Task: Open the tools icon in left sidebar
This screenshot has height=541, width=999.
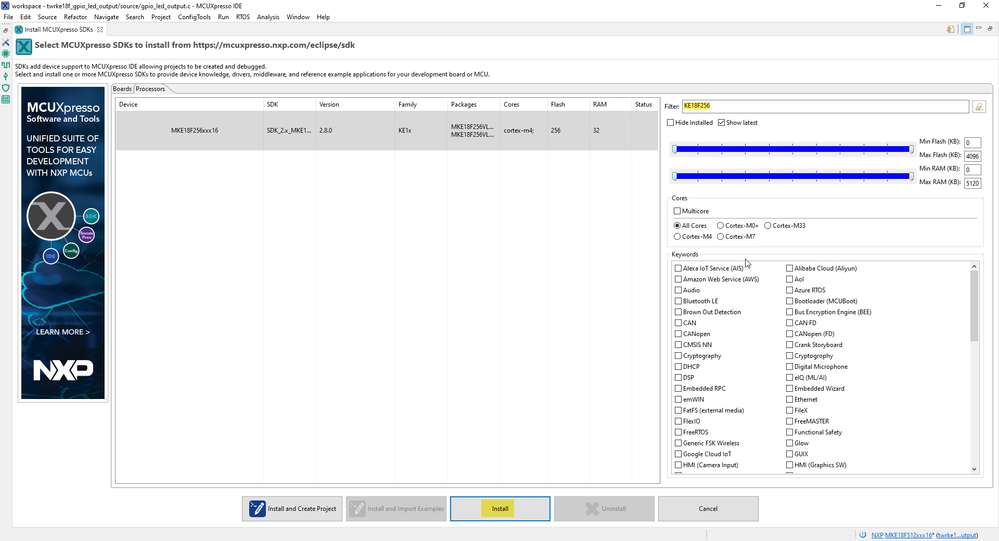Action: (x=6, y=42)
